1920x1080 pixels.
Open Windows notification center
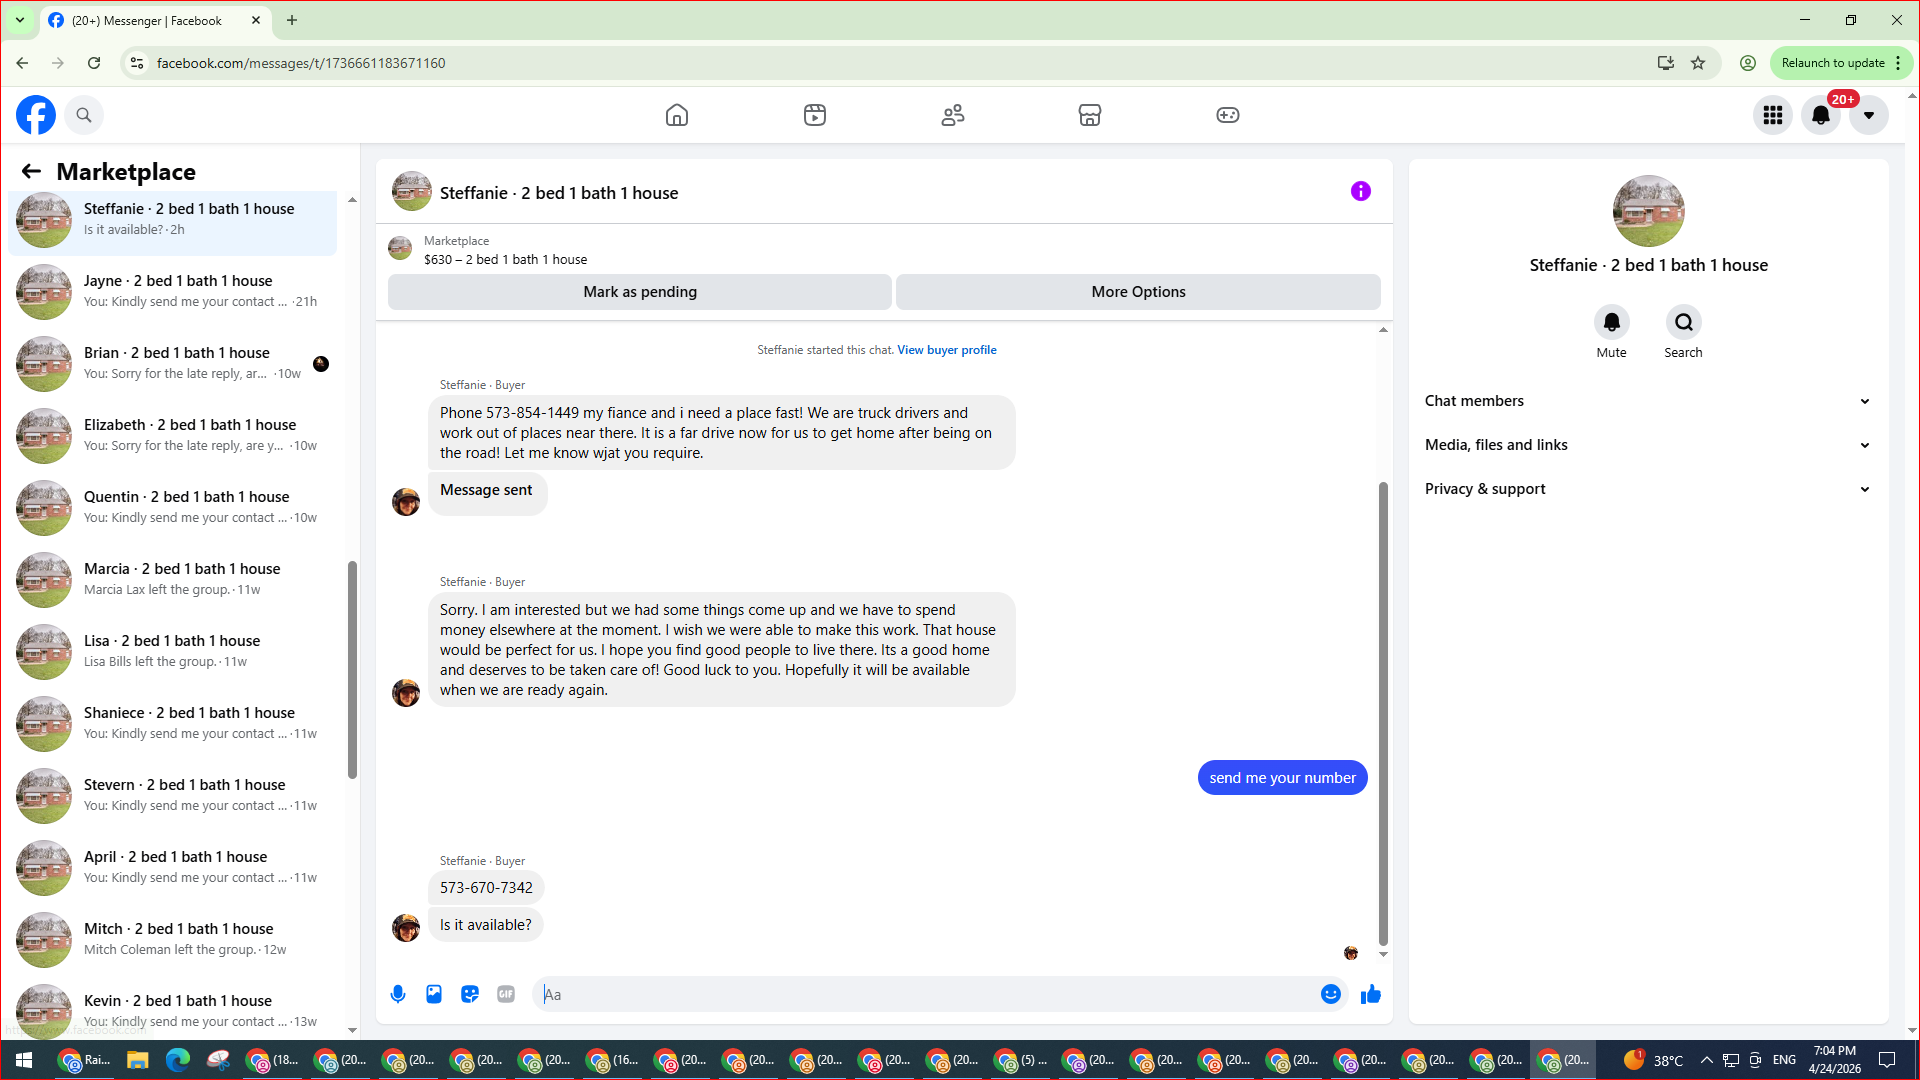click(1887, 1060)
